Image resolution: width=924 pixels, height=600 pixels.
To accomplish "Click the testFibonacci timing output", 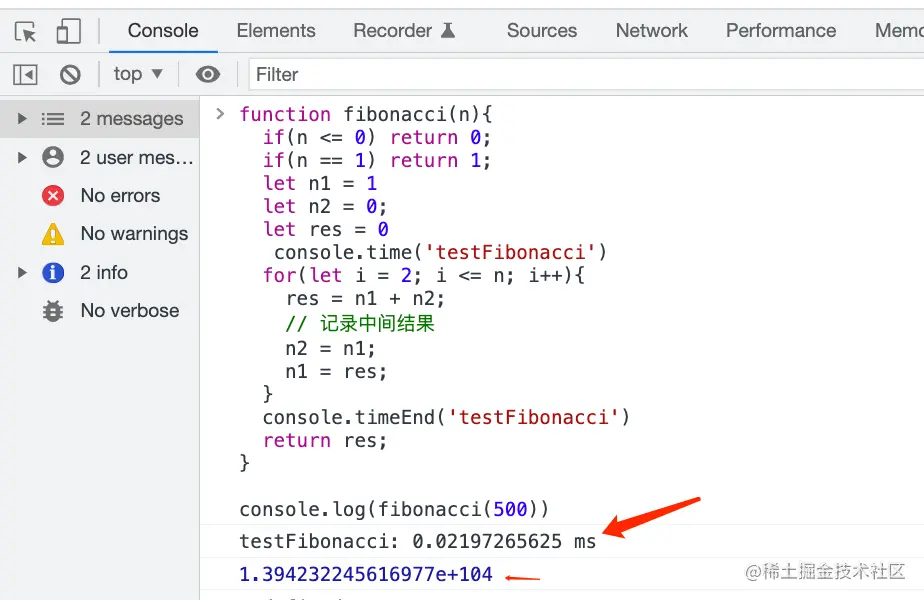I will pyautogui.click(x=418, y=542).
